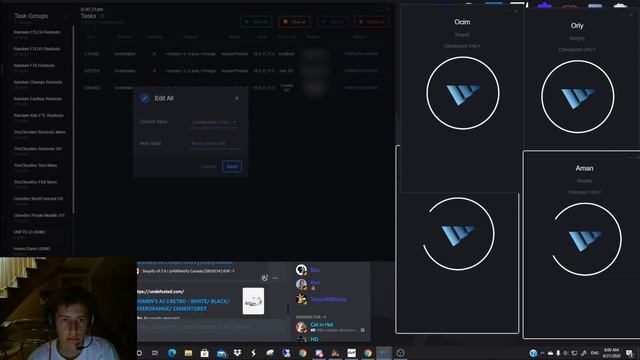
Task: Click the Edit All toolbar button
Action: (332, 22)
